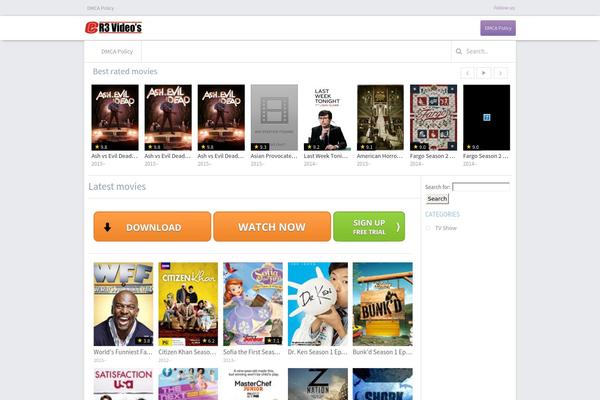600x400 pixels.
Task: Open the Z Nation poster
Action: coord(318,384)
